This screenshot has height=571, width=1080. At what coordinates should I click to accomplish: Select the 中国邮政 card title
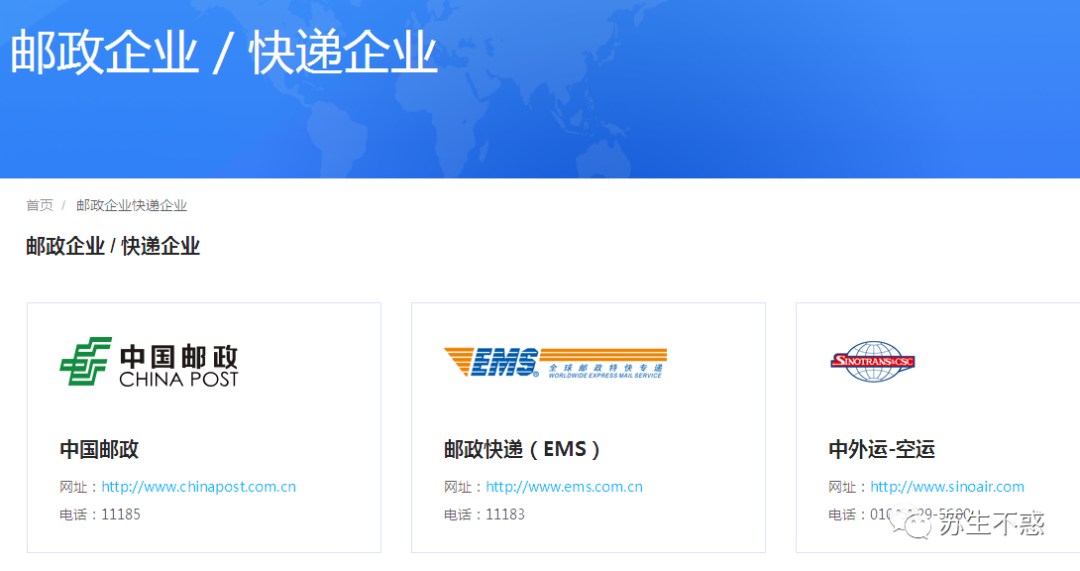99,449
